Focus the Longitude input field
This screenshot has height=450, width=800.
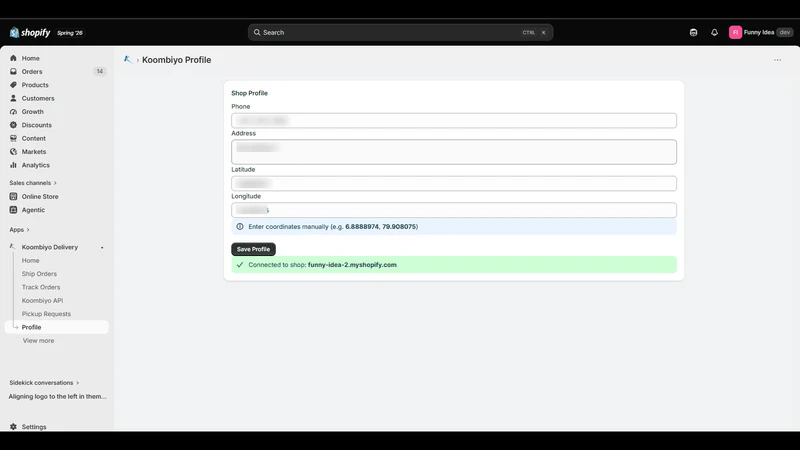[x=454, y=210]
